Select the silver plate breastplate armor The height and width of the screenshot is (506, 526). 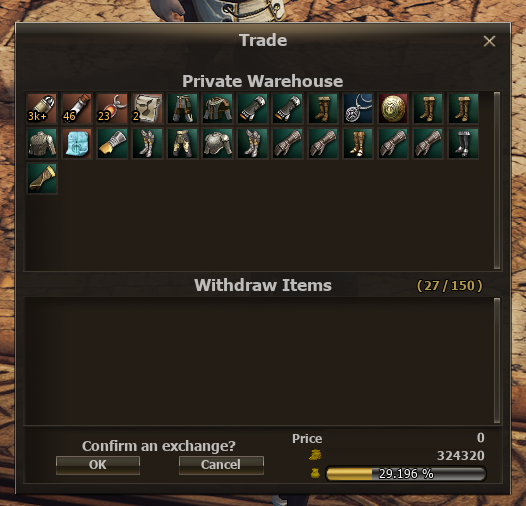tap(217, 143)
